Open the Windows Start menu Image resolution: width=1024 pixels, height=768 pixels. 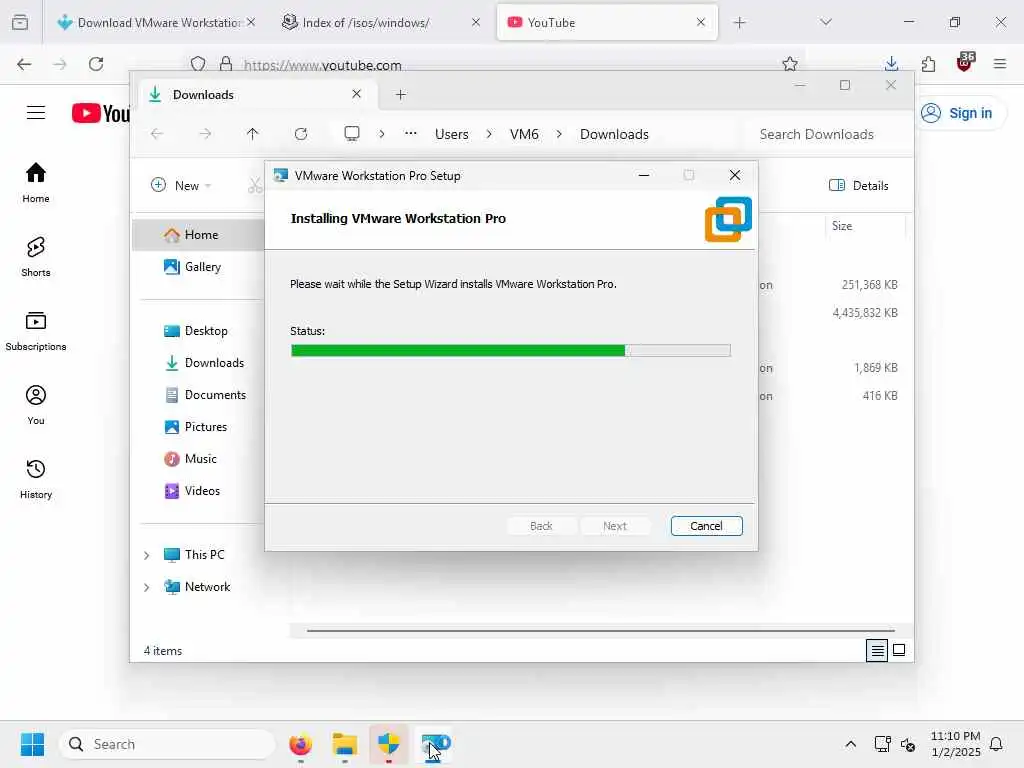click(x=32, y=744)
